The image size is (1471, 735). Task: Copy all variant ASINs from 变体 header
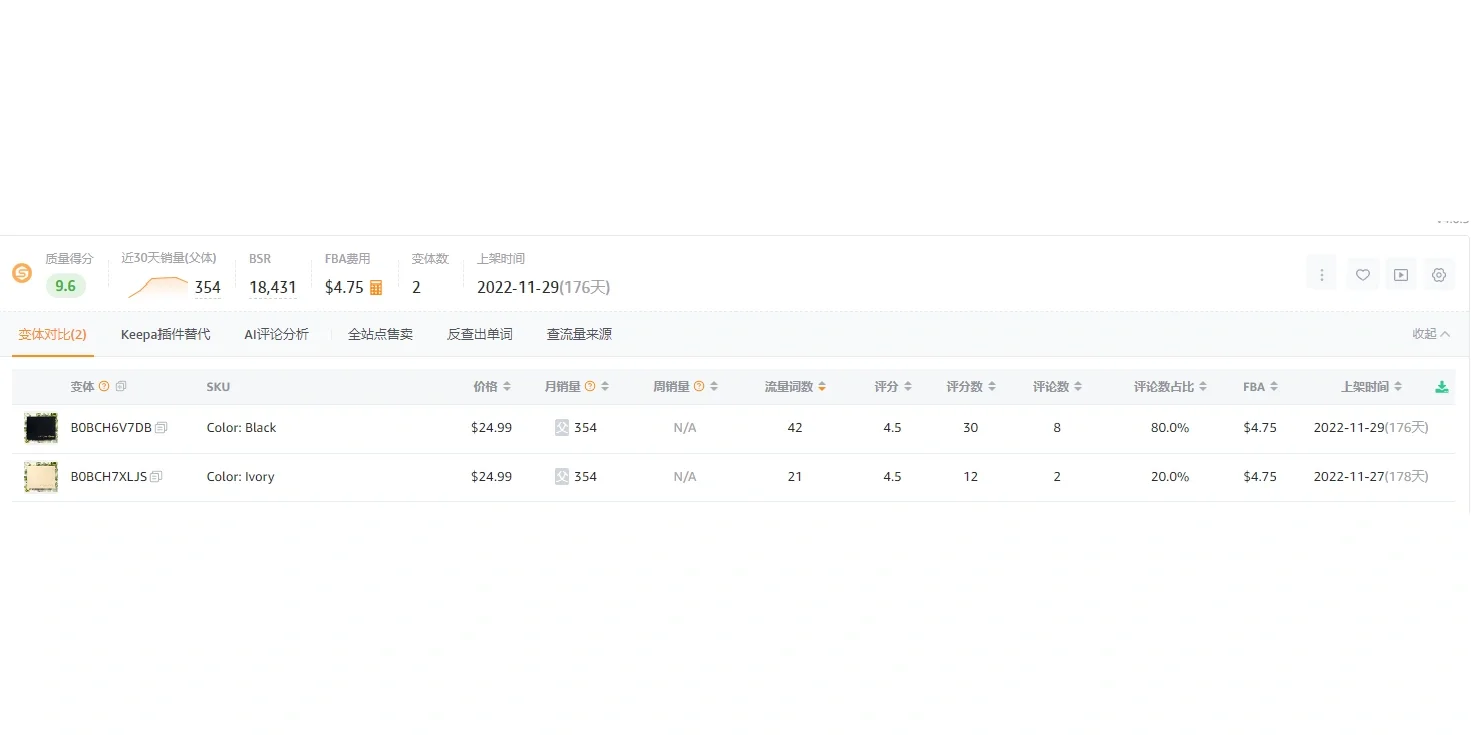(x=121, y=387)
